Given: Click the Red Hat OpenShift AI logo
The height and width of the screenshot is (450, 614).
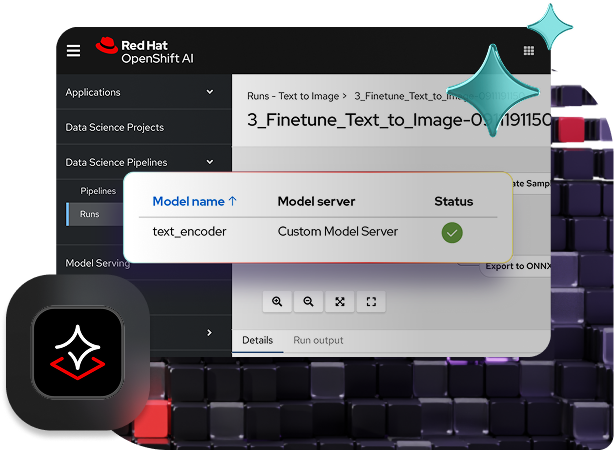Looking at the screenshot, I should (x=144, y=51).
